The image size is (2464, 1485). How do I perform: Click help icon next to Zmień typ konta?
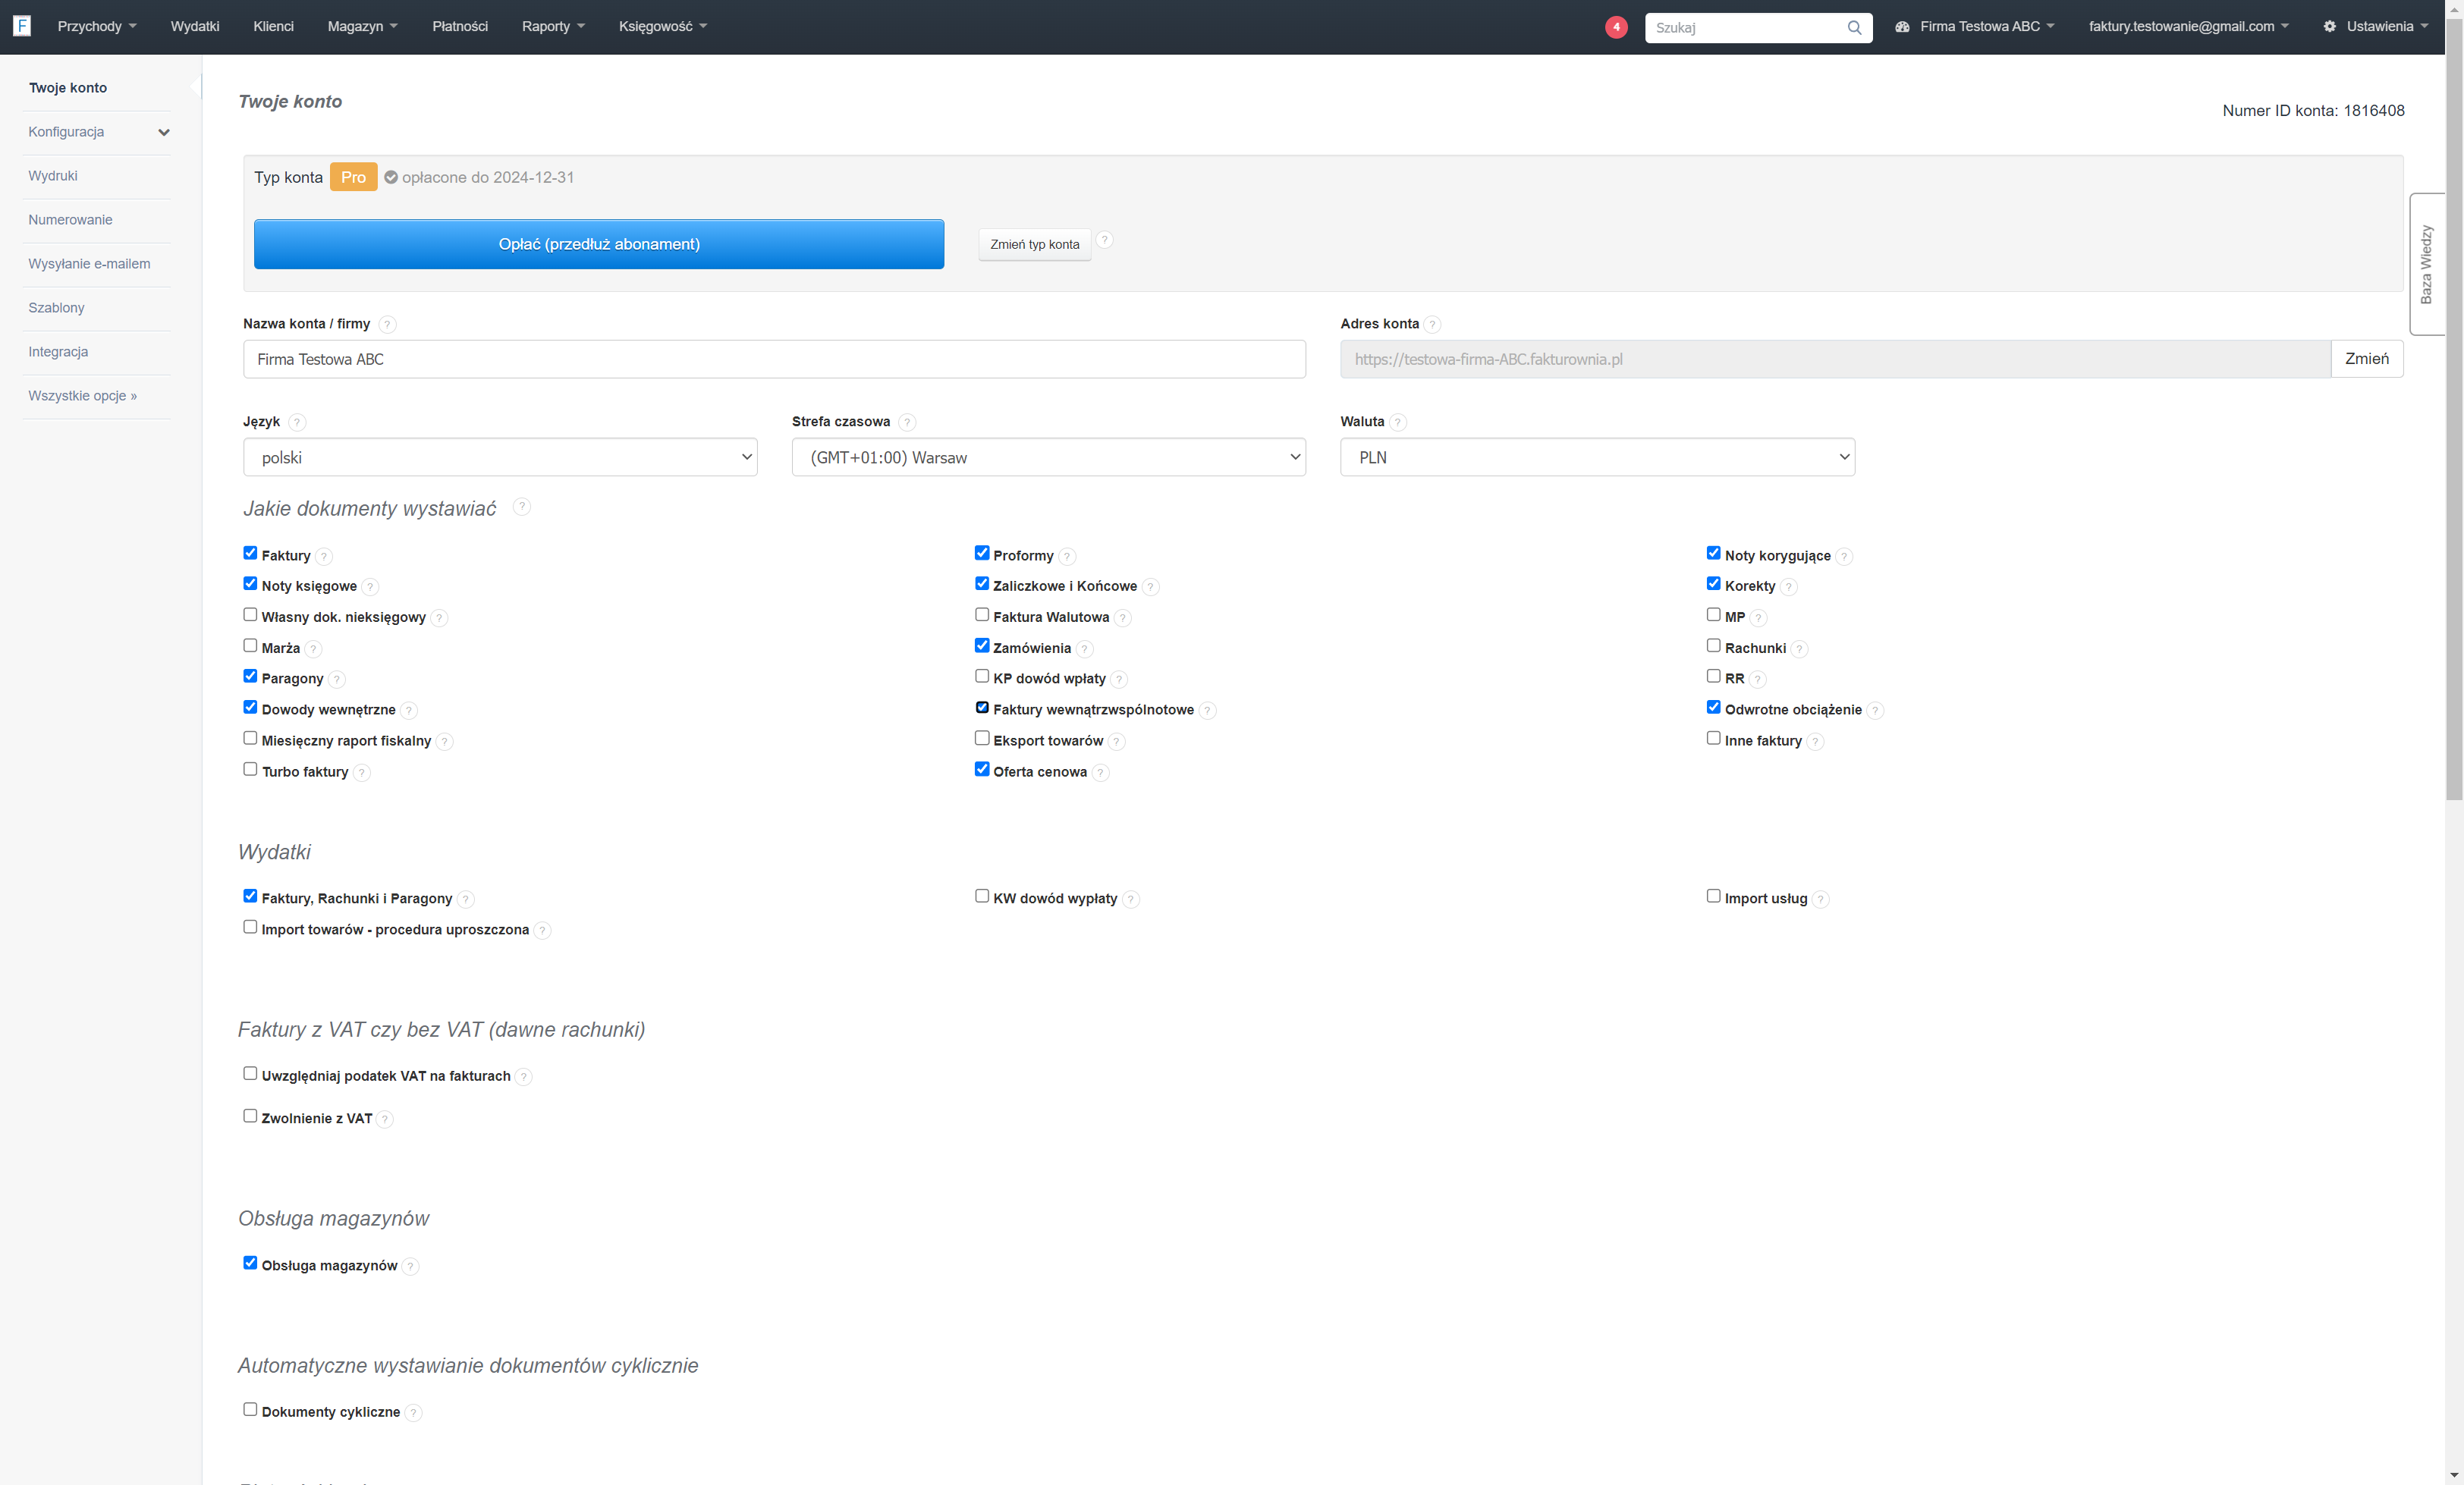(x=1104, y=240)
